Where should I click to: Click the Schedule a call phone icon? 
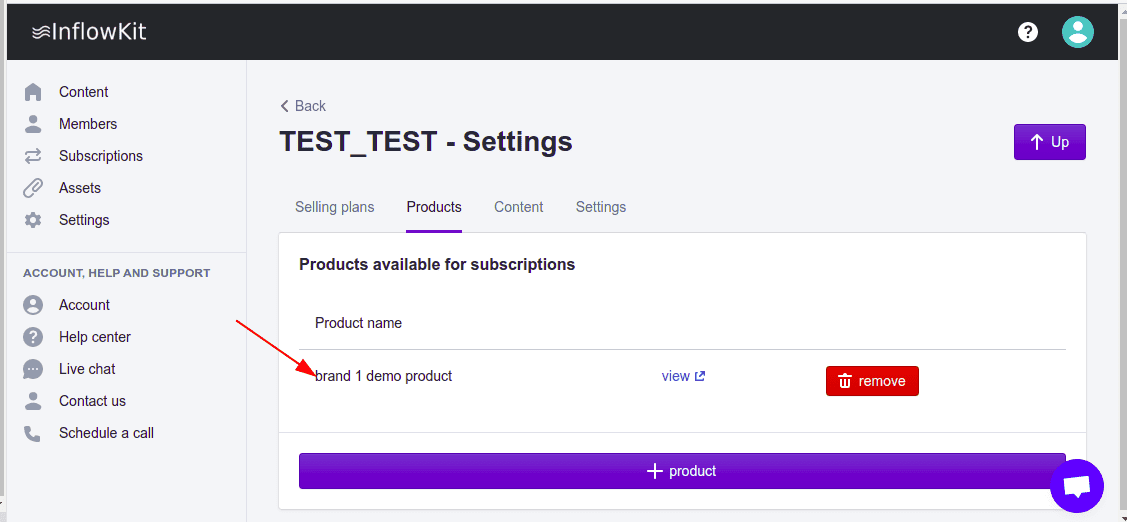(33, 433)
